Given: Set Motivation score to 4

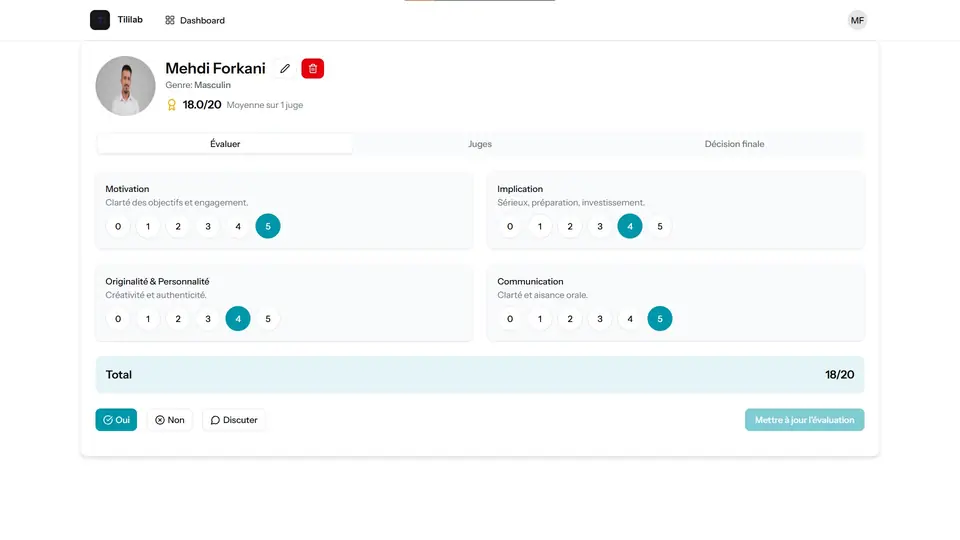Looking at the screenshot, I should pos(238,227).
